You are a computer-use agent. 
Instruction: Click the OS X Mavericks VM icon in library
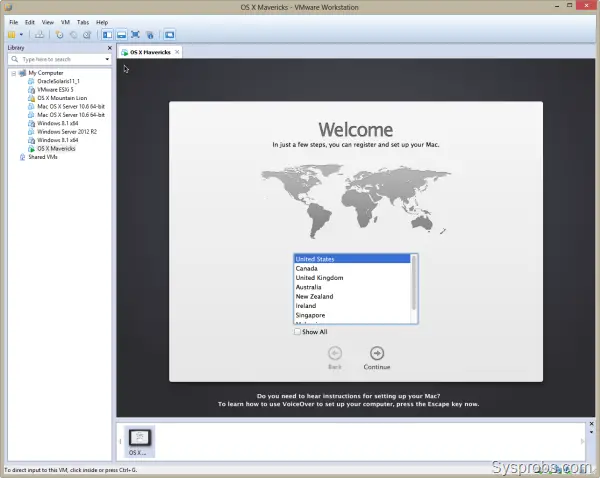pos(31,148)
